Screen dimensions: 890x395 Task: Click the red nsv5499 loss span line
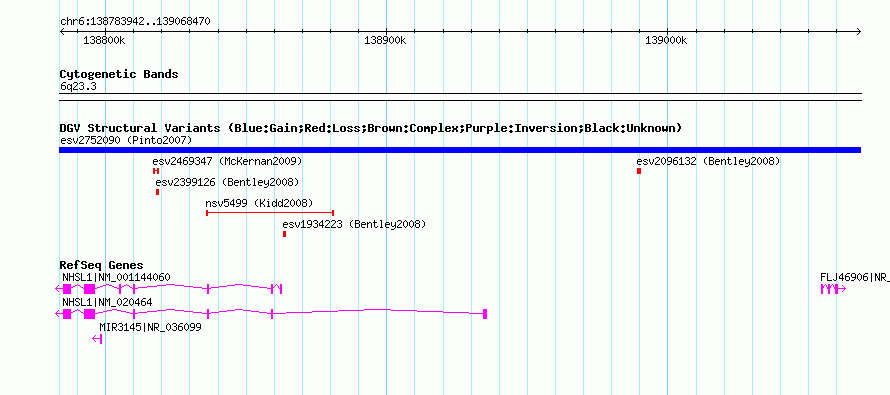pyautogui.click(x=270, y=213)
